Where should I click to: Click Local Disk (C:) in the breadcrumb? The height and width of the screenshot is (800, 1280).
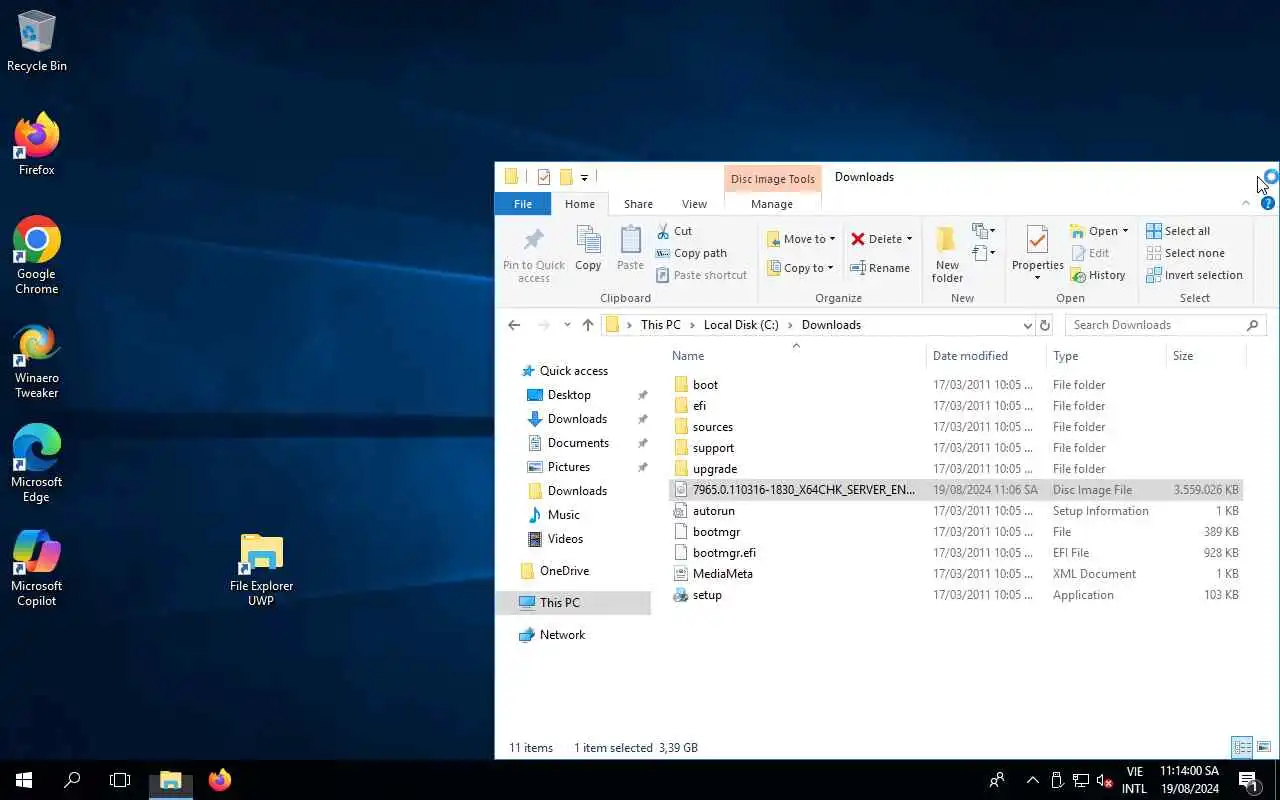pyautogui.click(x=741, y=325)
